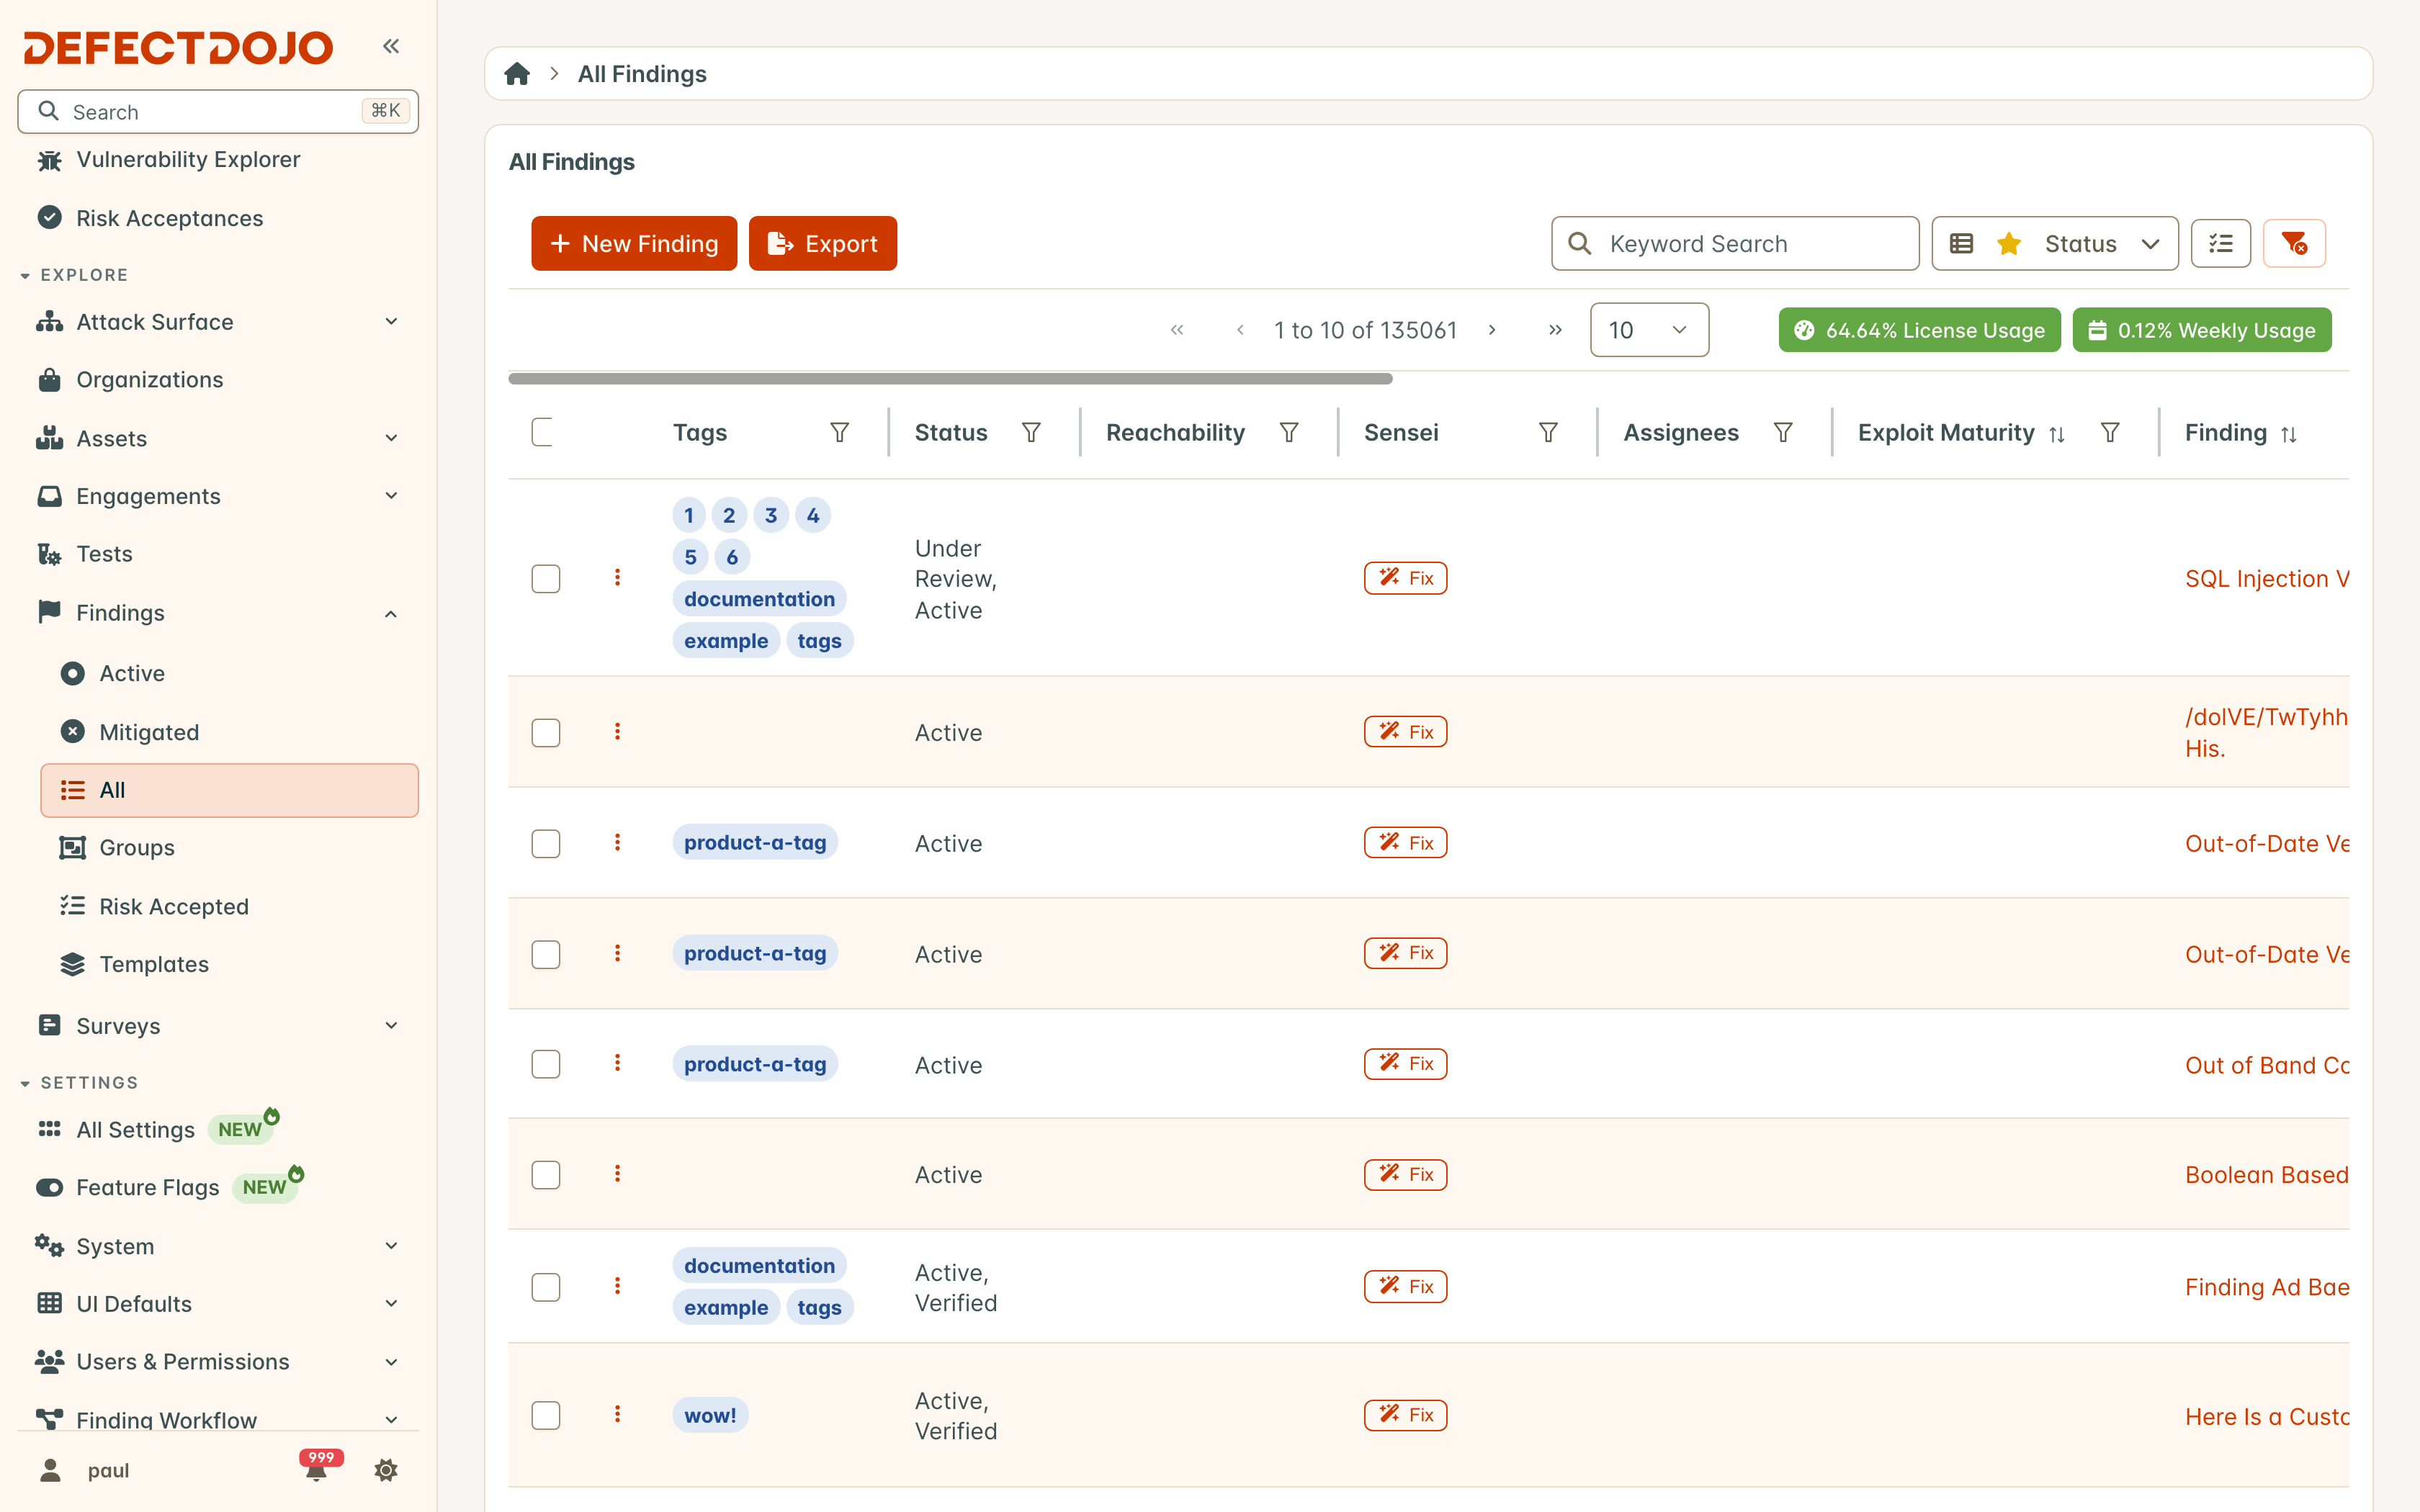
Task: Click the Tags column filter icon
Action: (x=840, y=432)
